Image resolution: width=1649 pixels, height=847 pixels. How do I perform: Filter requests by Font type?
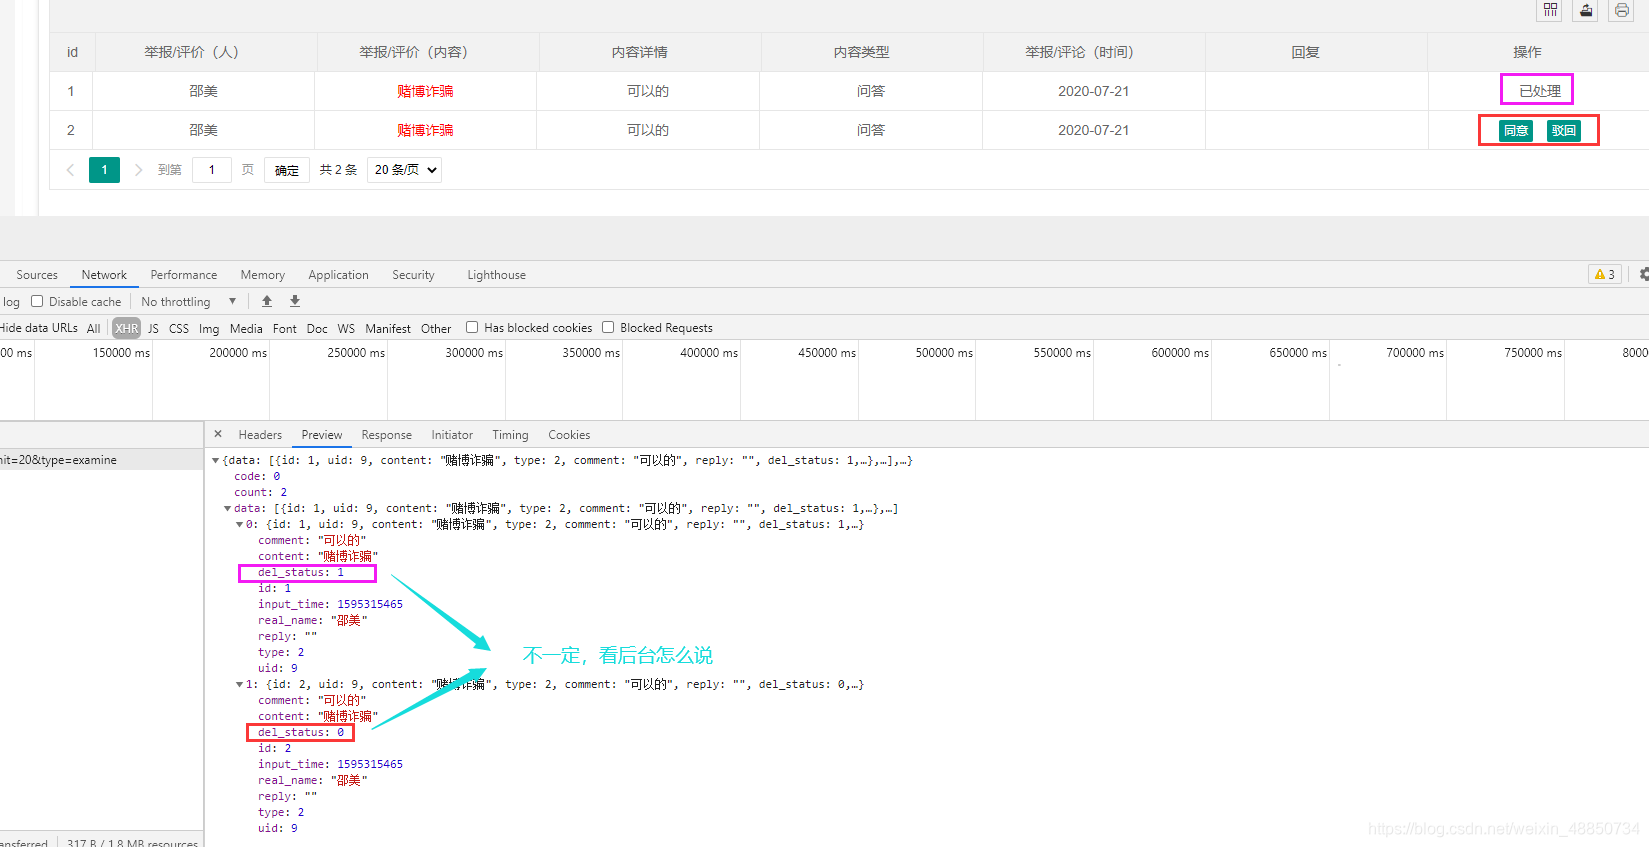[285, 328]
